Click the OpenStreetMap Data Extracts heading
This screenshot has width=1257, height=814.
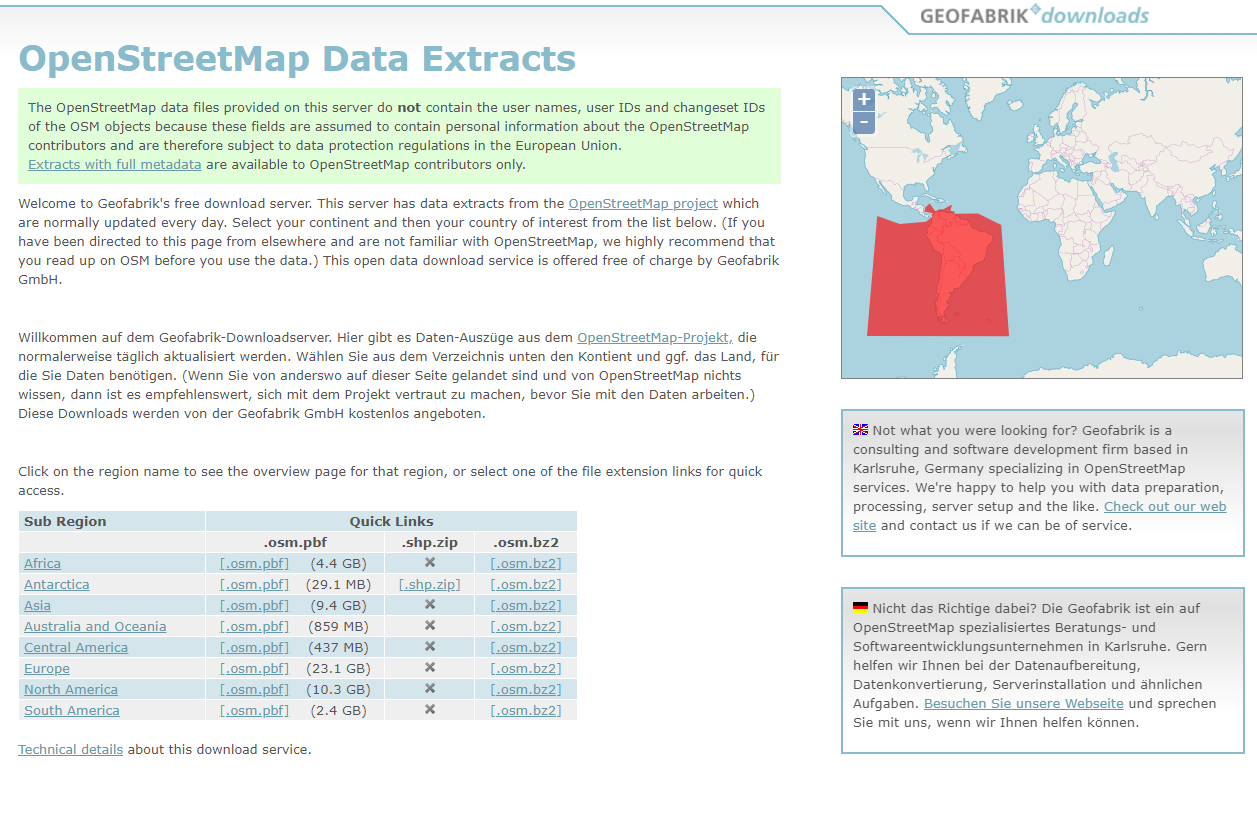click(x=297, y=60)
